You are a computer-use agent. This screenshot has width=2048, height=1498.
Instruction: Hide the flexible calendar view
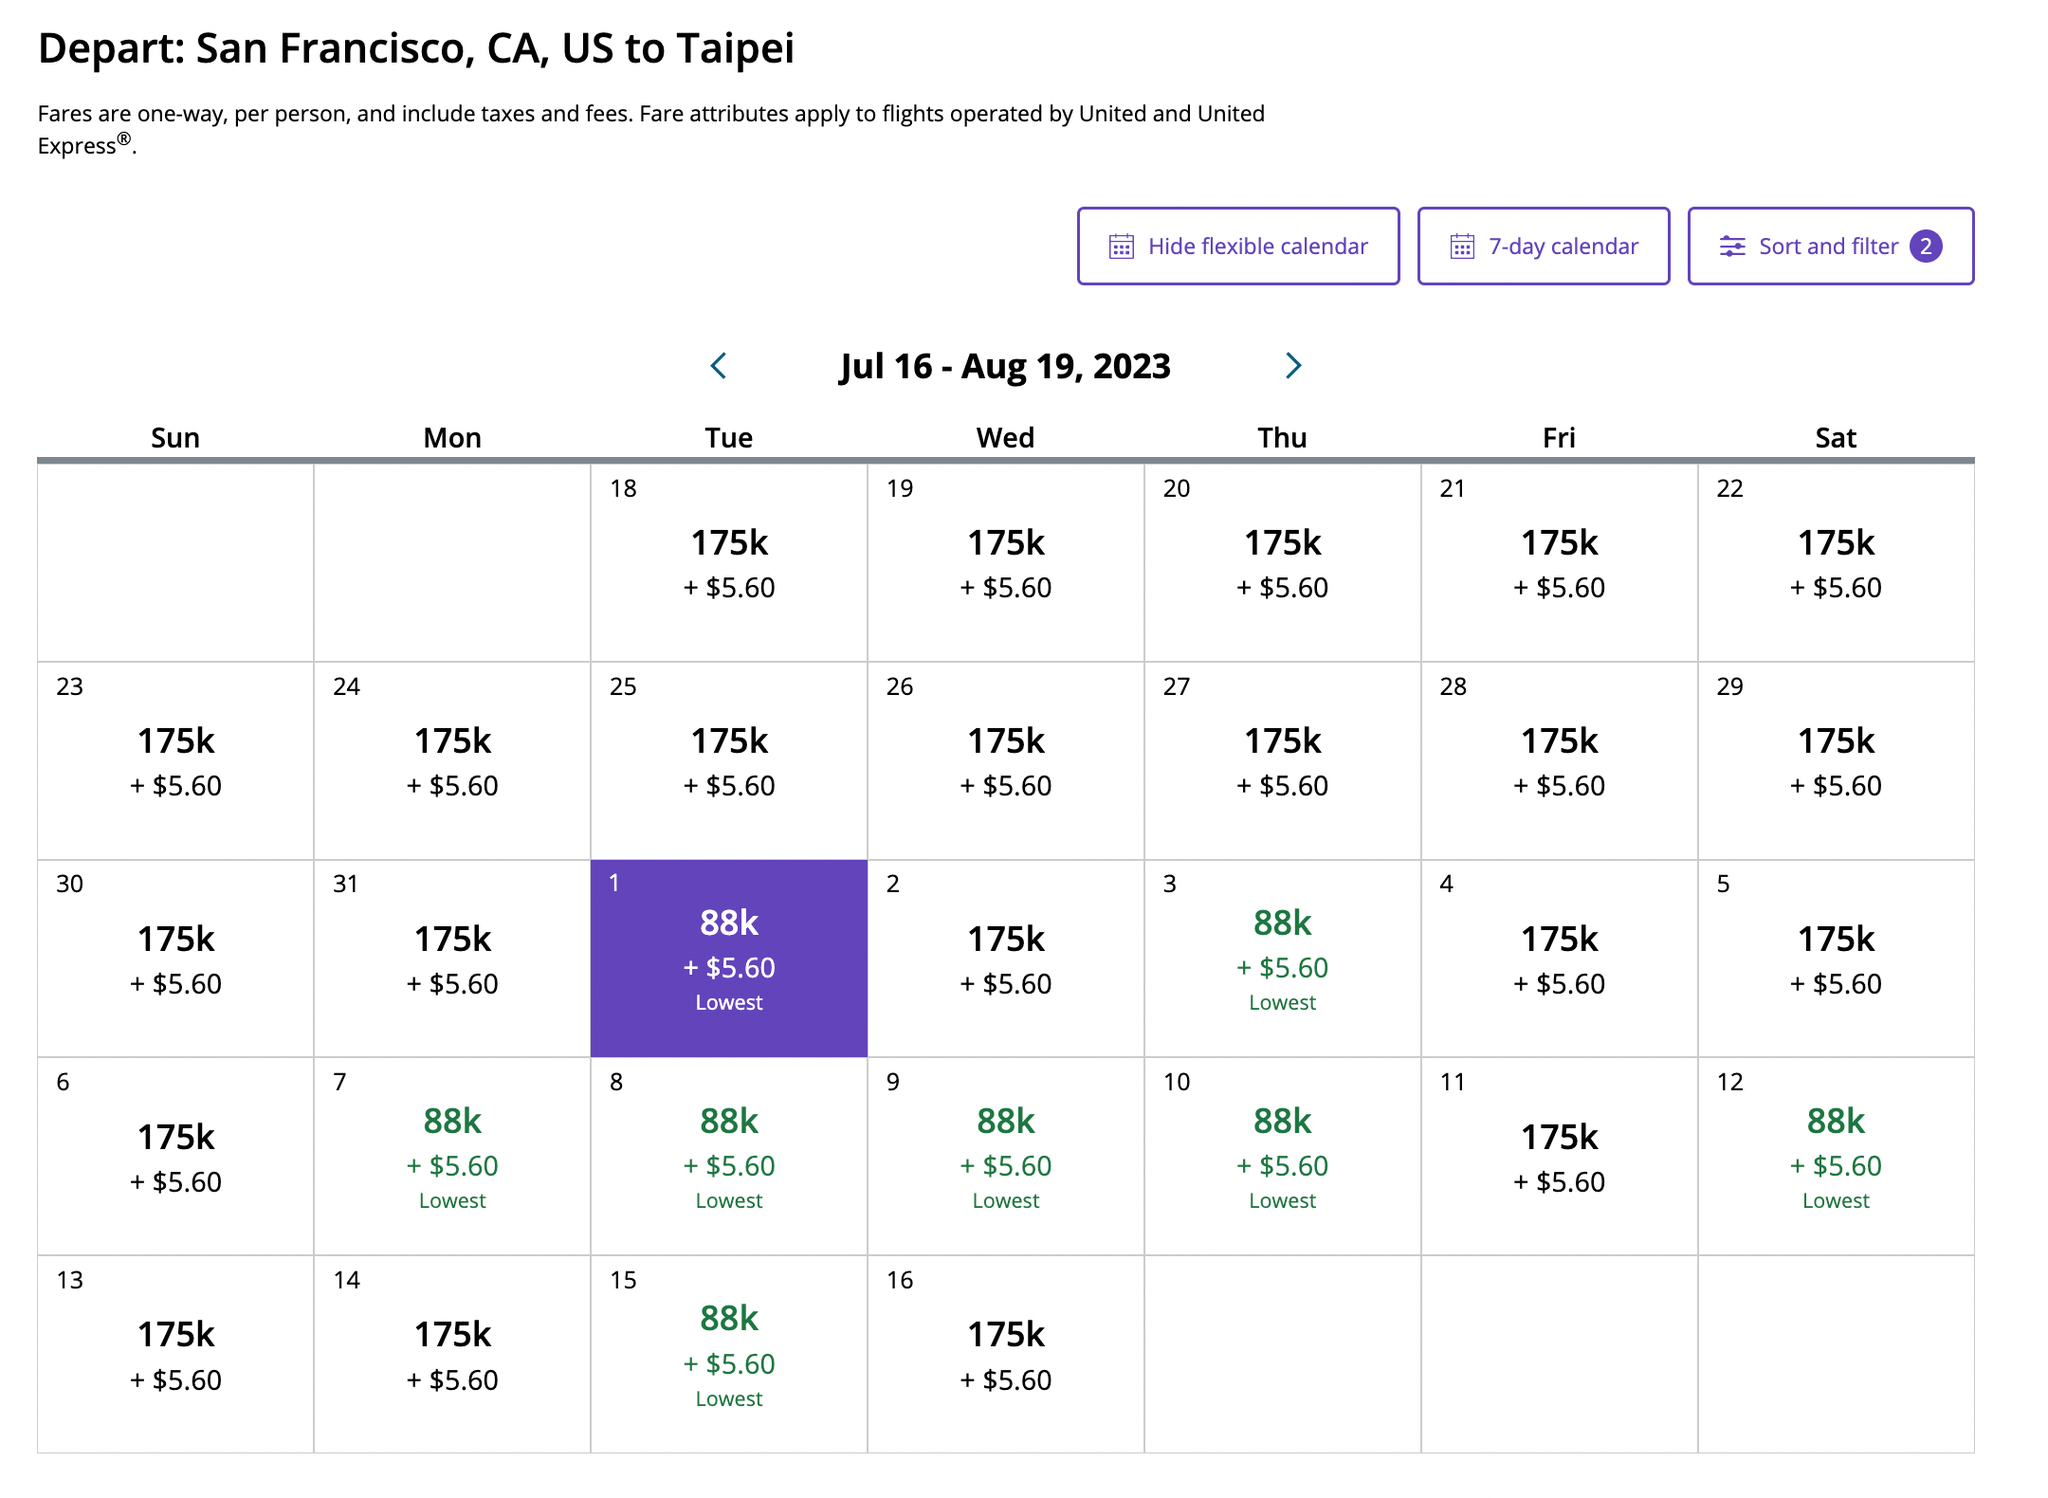tap(1238, 246)
